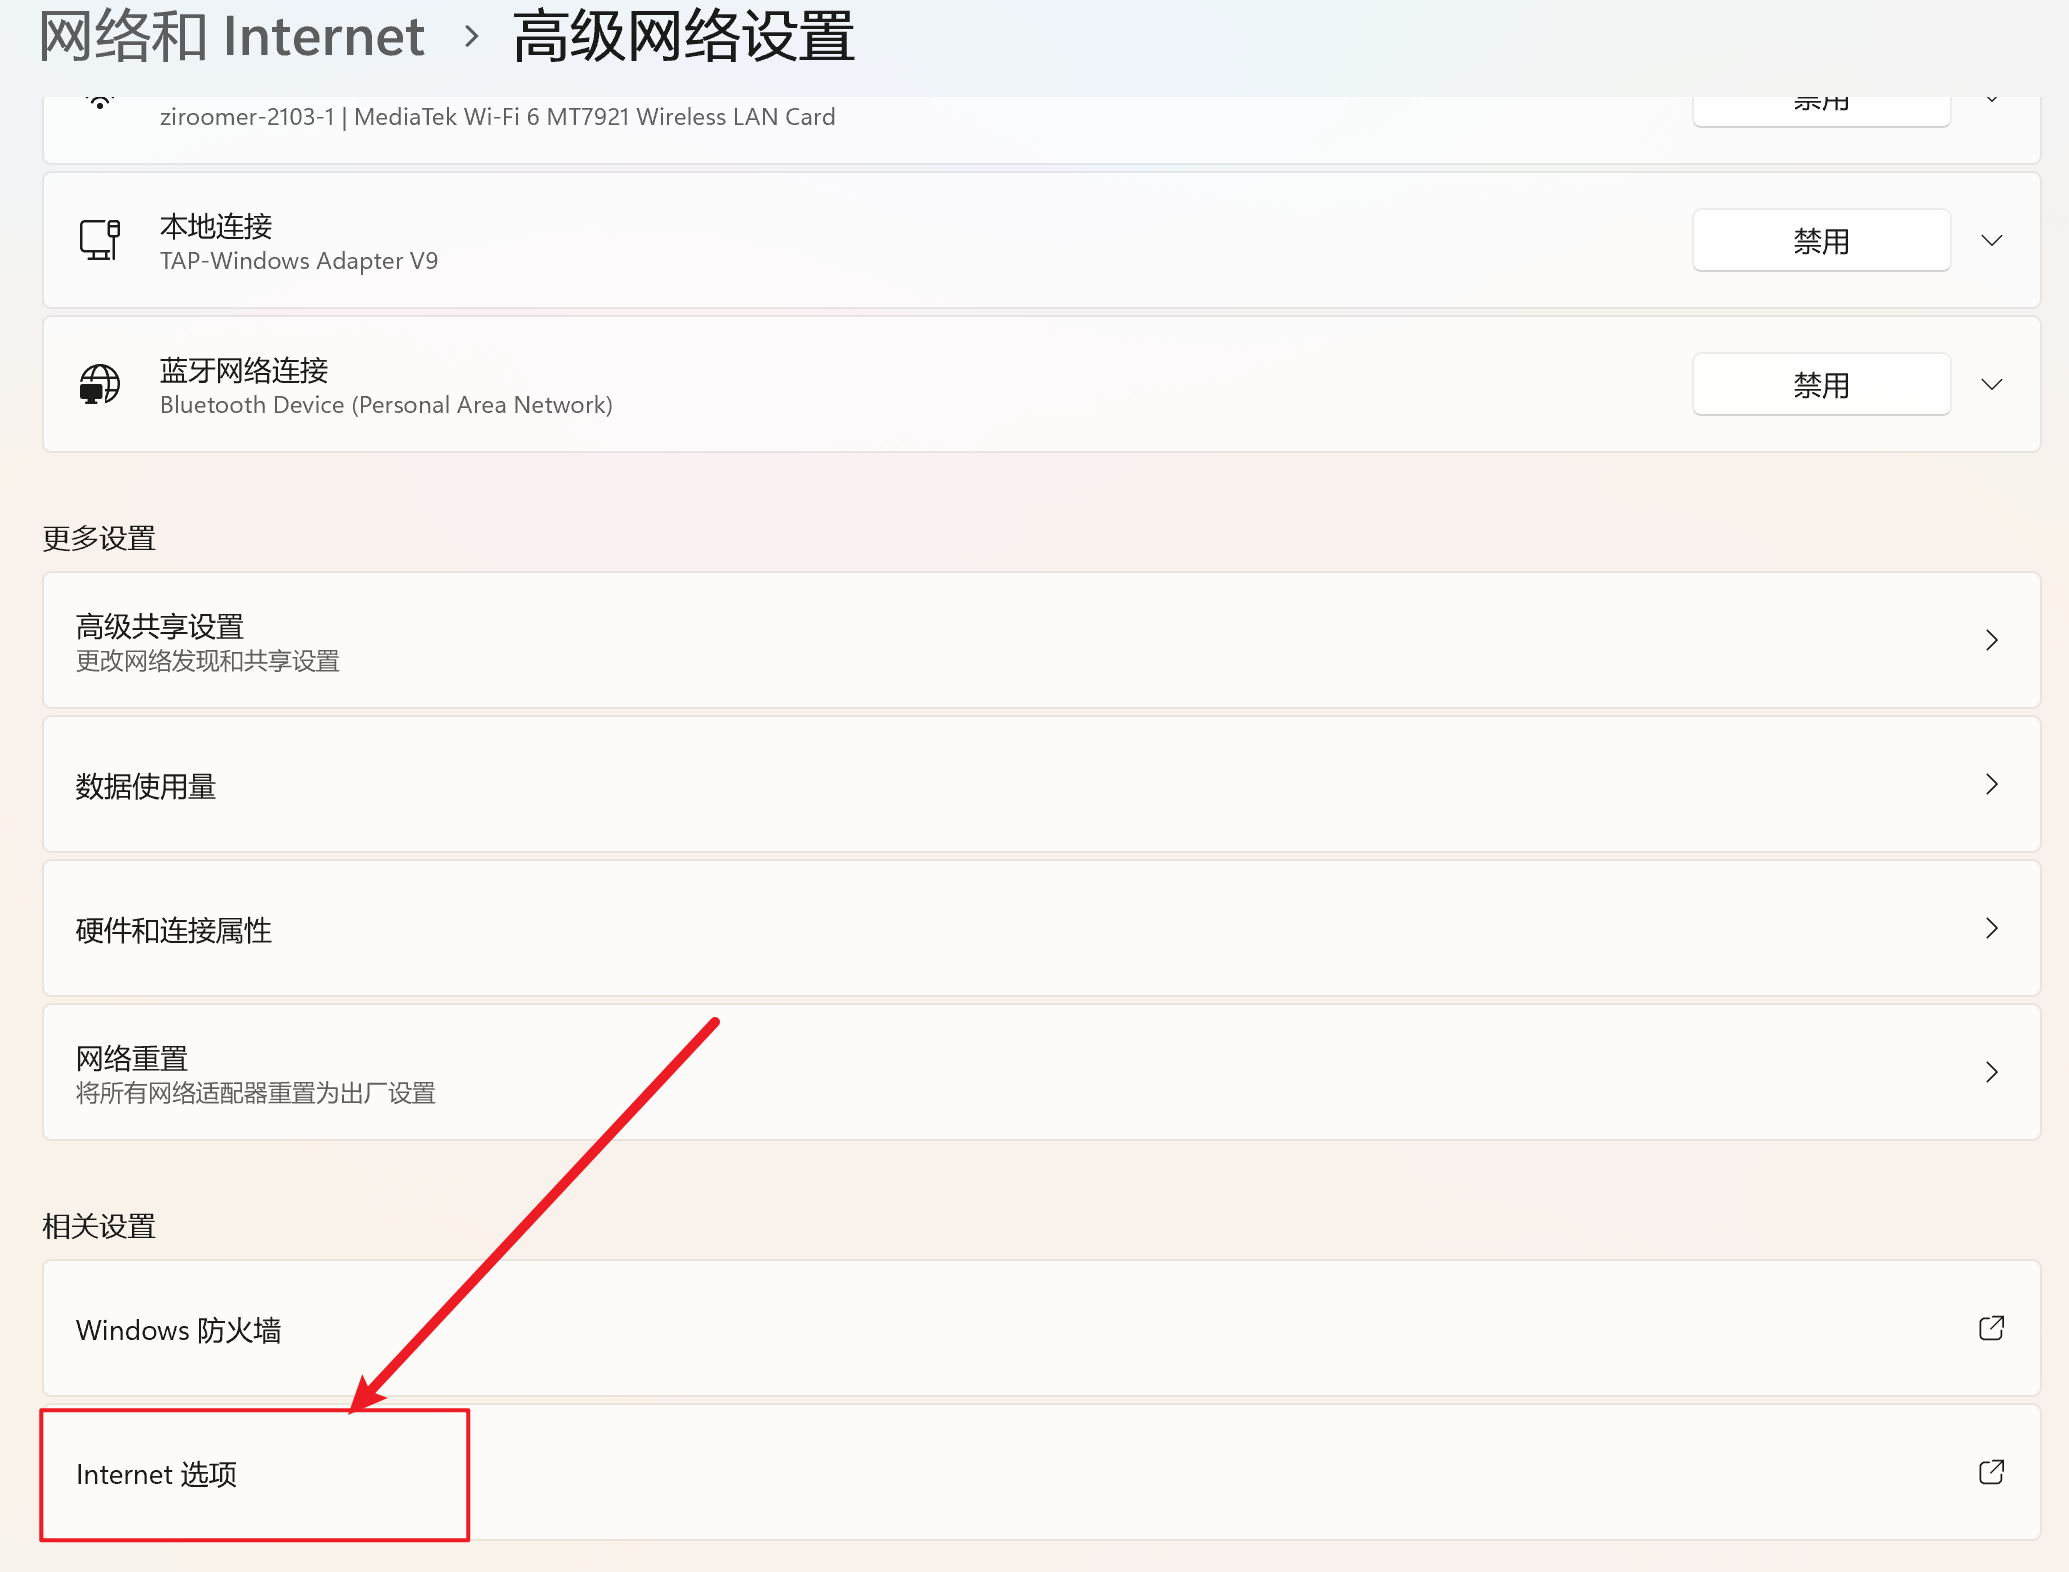Expand the MediaTek Wi-Fi adapter details
Screen dimensions: 2069x1572
pyautogui.click(x=1991, y=101)
